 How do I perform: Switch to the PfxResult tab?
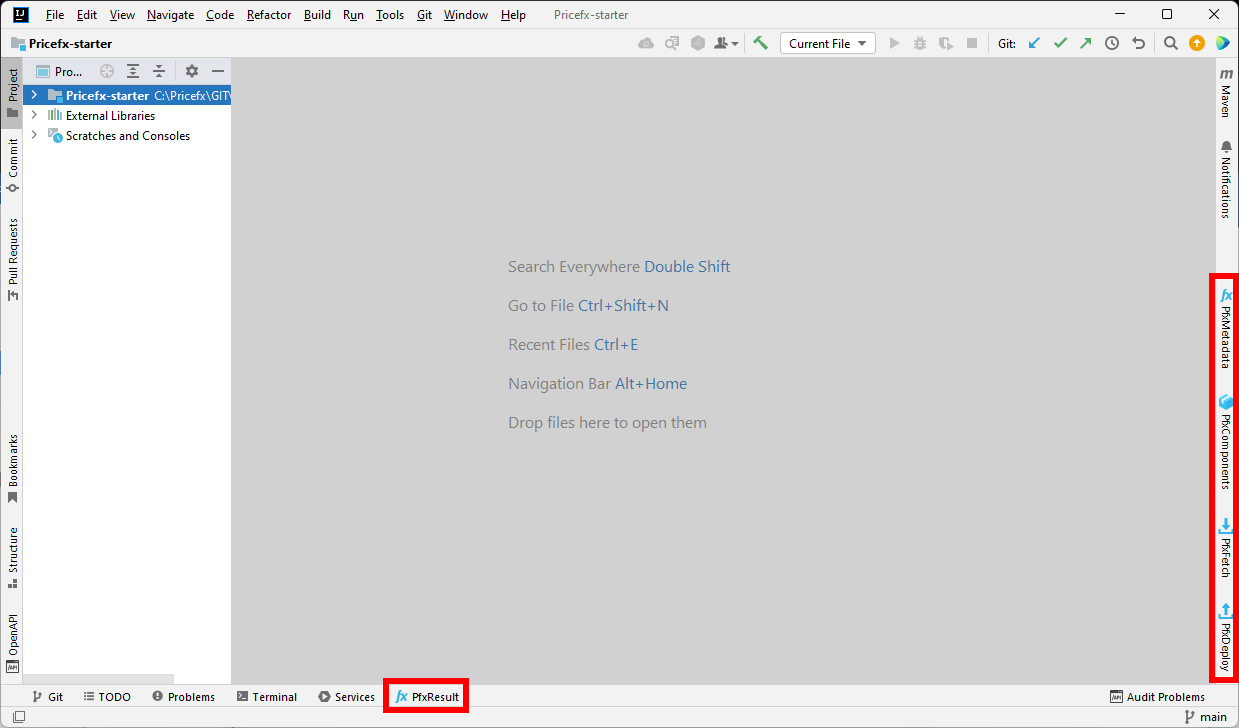coord(427,697)
